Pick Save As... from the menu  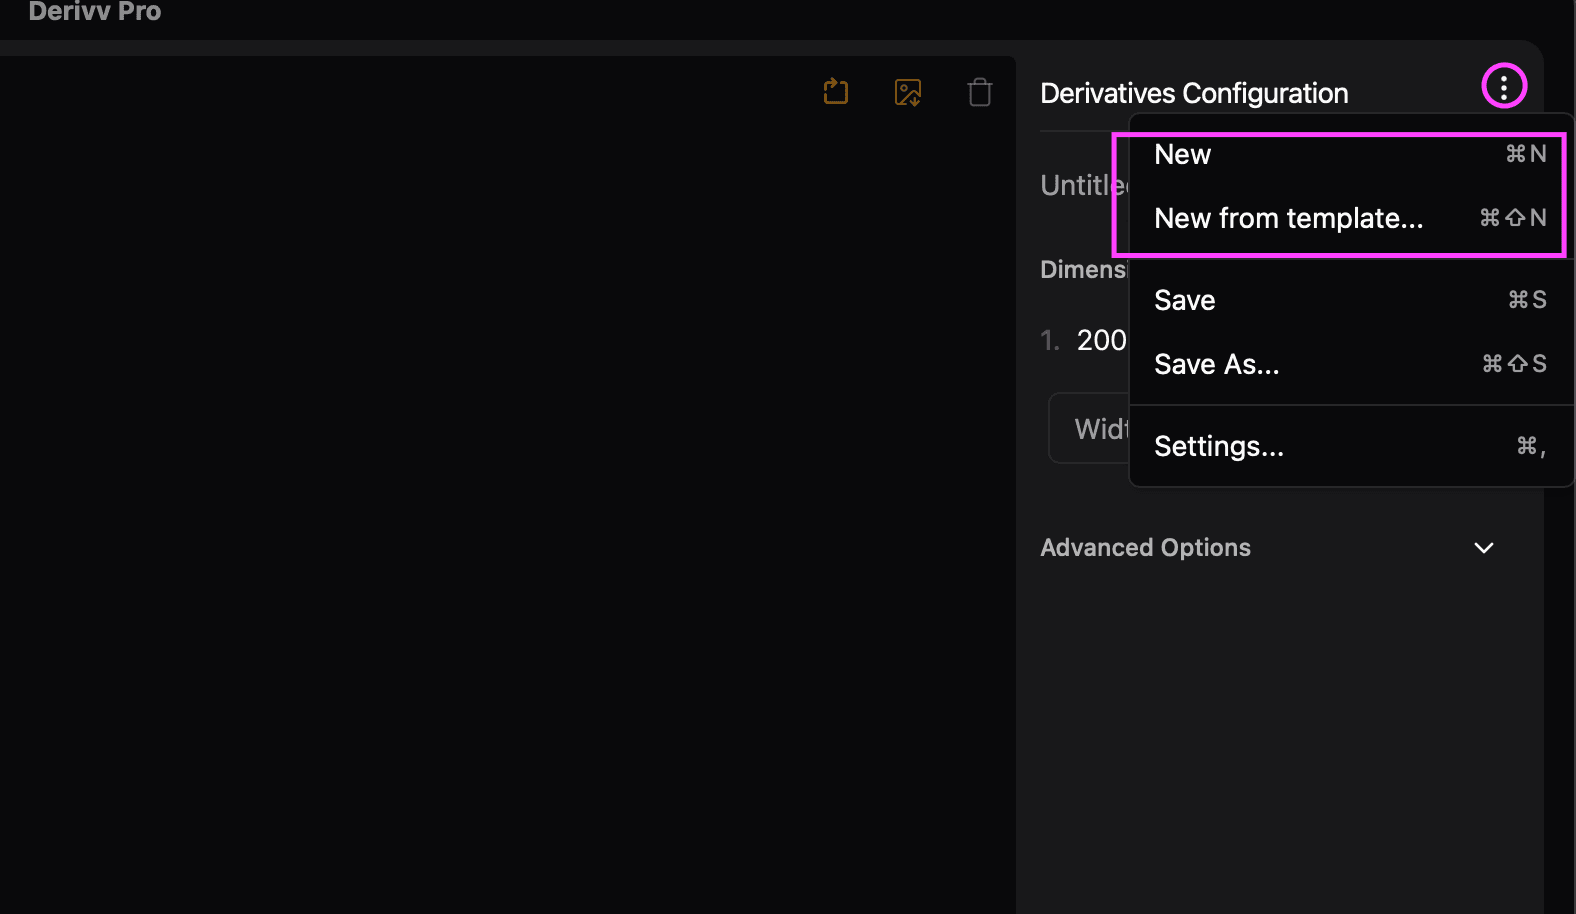[x=1216, y=364]
